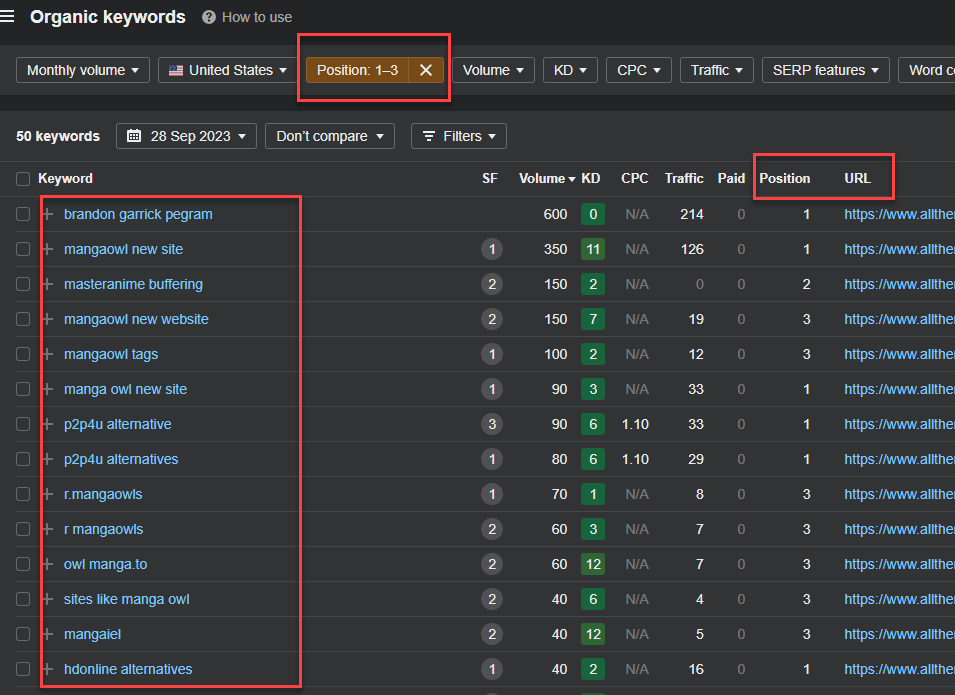Viewport: 955px width, 695px height.
Task: Open the Don't compare dropdown
Action: pyautogui.click(x=330, y=136)
